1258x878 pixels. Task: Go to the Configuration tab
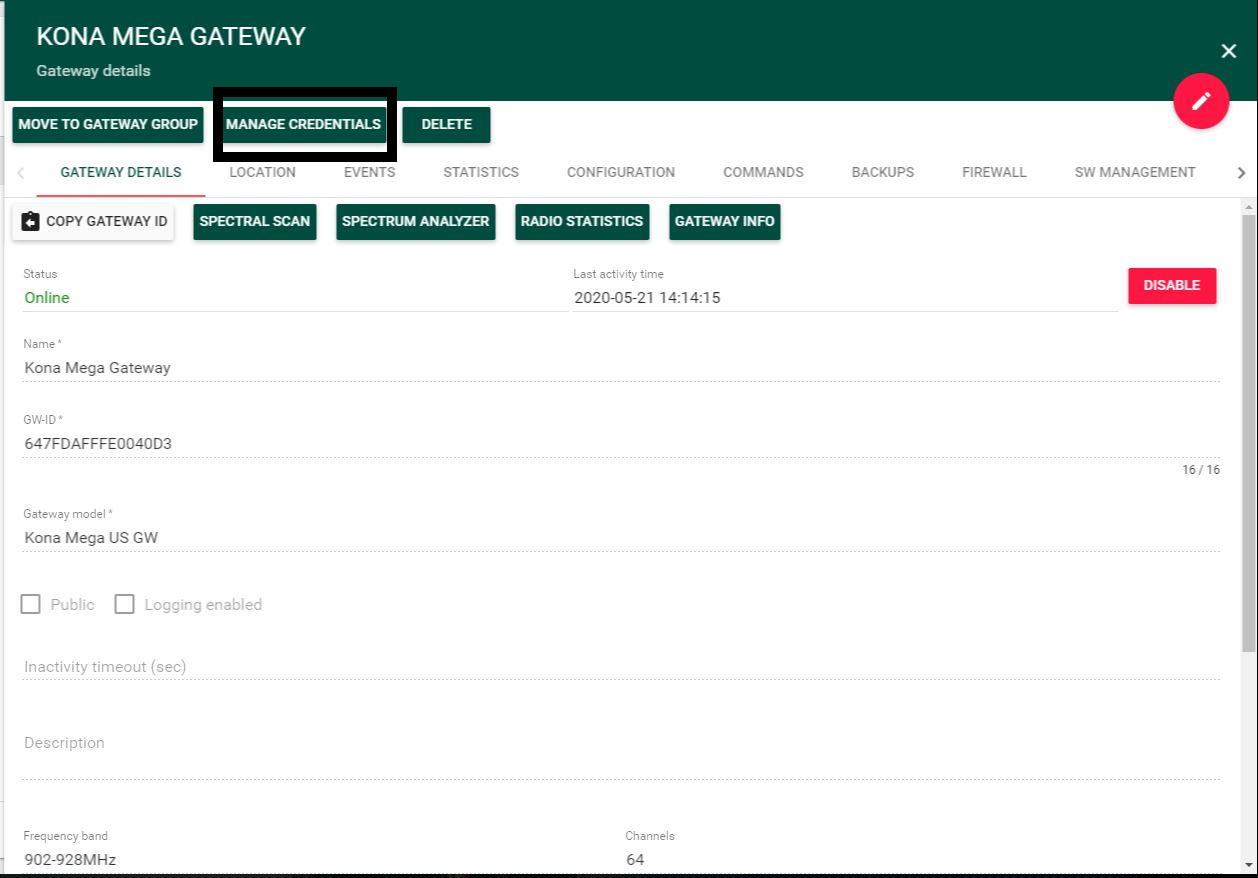(x=620, y=172)
